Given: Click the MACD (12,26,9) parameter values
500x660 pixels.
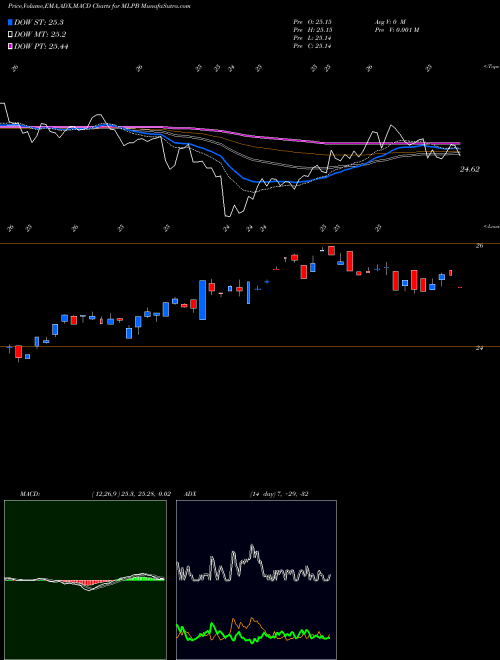Looking at the screenshot, I should click(131, 494).
